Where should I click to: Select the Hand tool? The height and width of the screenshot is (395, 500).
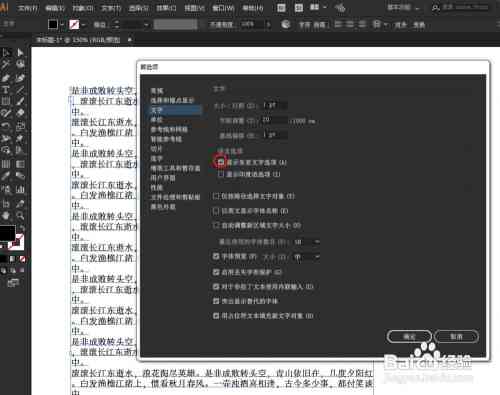pyautogui.click(x=6, y=216)
